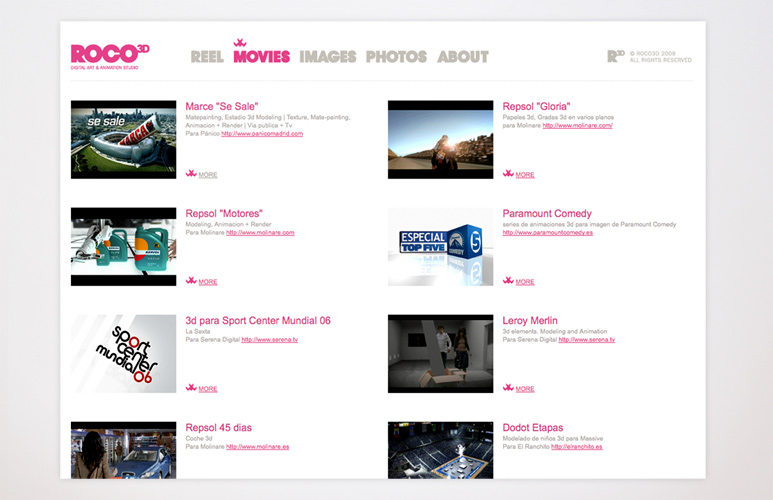Open Repsol 45 dias car thumbnail
The width and height of the screenshot is (773, 500).
point(123,450)
